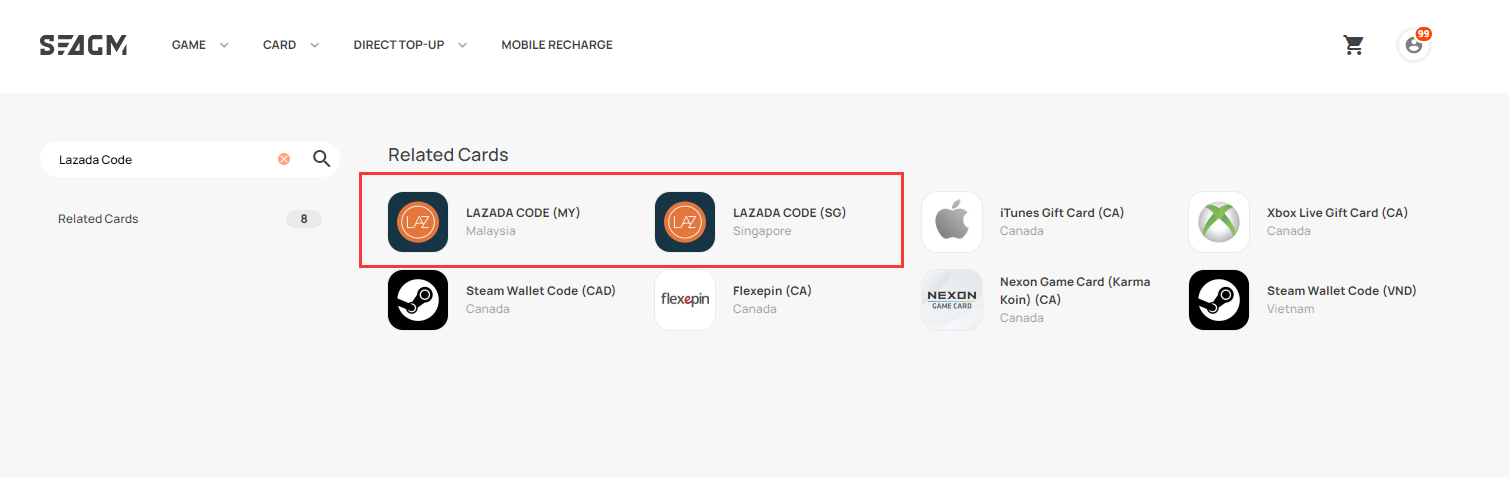Open the MOBILE RECHARGE menu item

pos(557,45)
